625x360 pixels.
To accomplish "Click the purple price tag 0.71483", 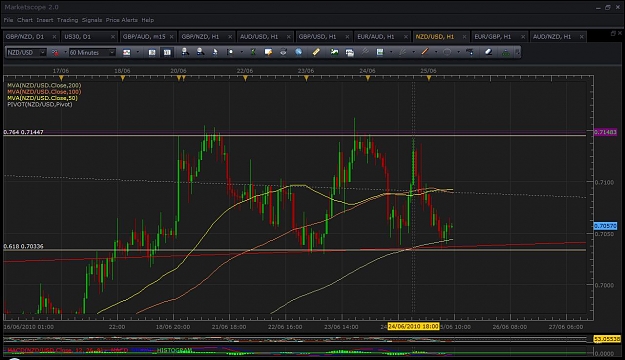I will (605, 132).
